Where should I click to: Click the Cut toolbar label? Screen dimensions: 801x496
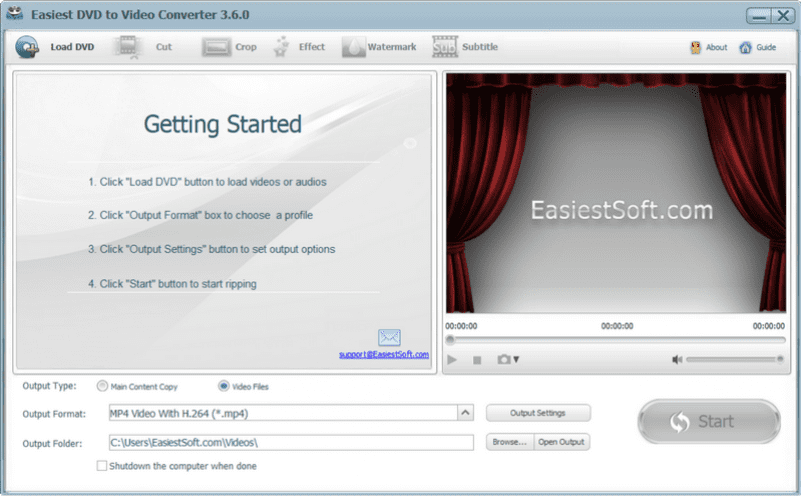[163, 47]
